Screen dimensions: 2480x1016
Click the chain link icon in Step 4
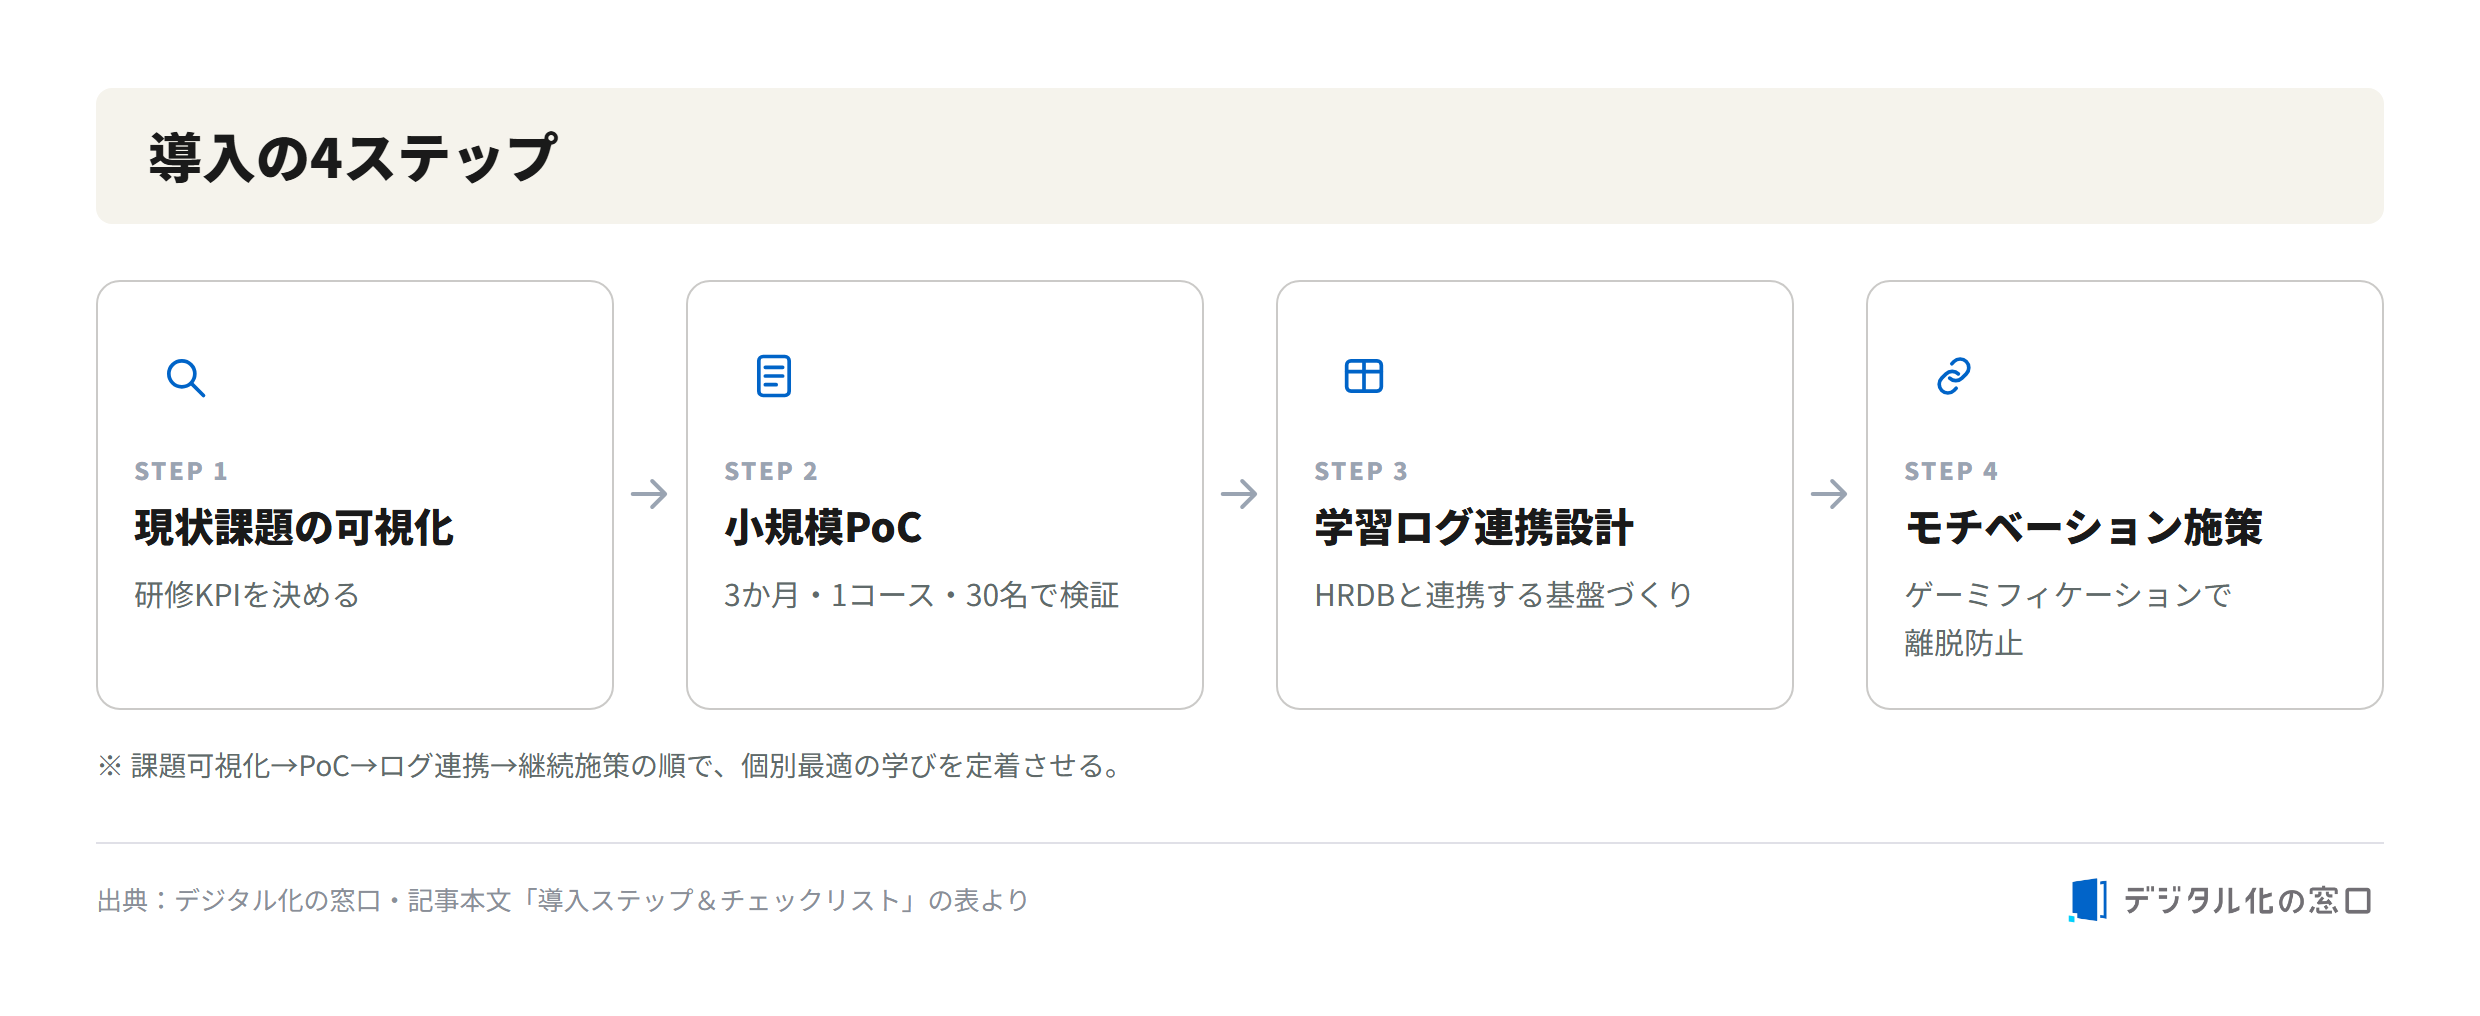[1954, 376]
